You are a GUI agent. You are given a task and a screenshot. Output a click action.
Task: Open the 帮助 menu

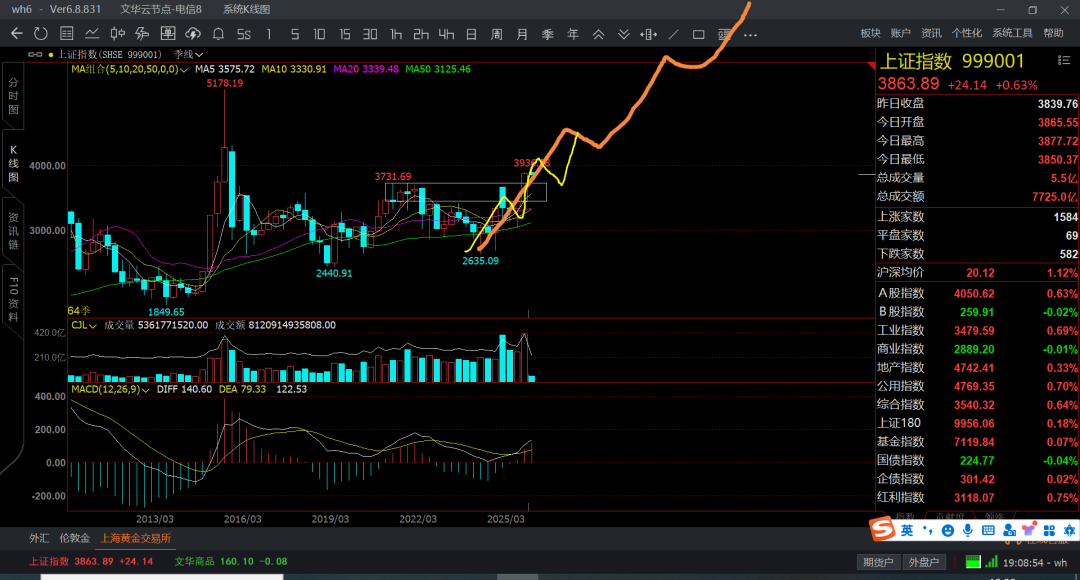[1053, 33]
